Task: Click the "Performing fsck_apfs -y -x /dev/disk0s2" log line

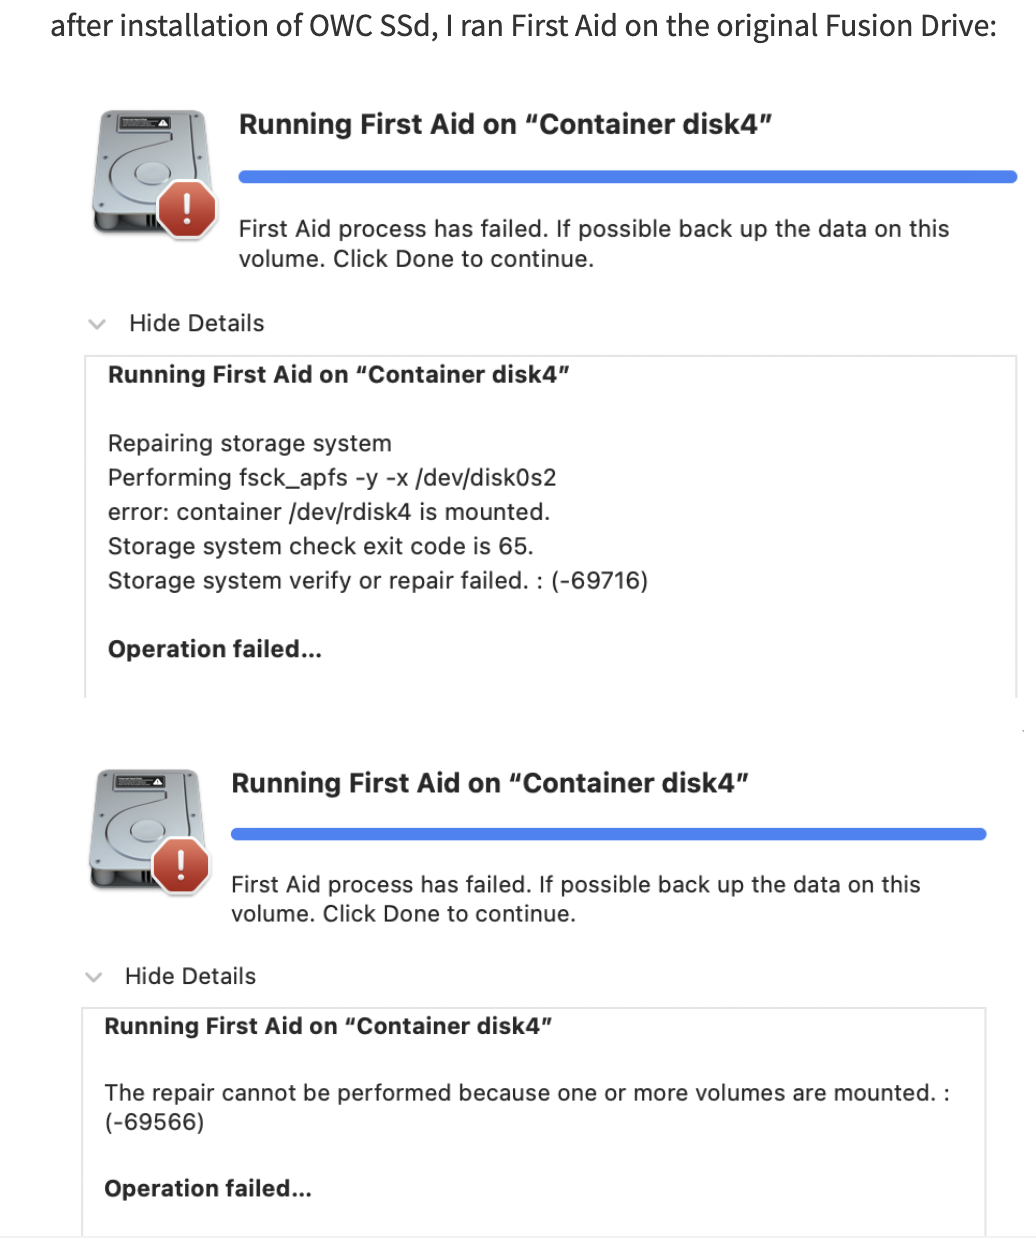Action: tap(332, 478)
